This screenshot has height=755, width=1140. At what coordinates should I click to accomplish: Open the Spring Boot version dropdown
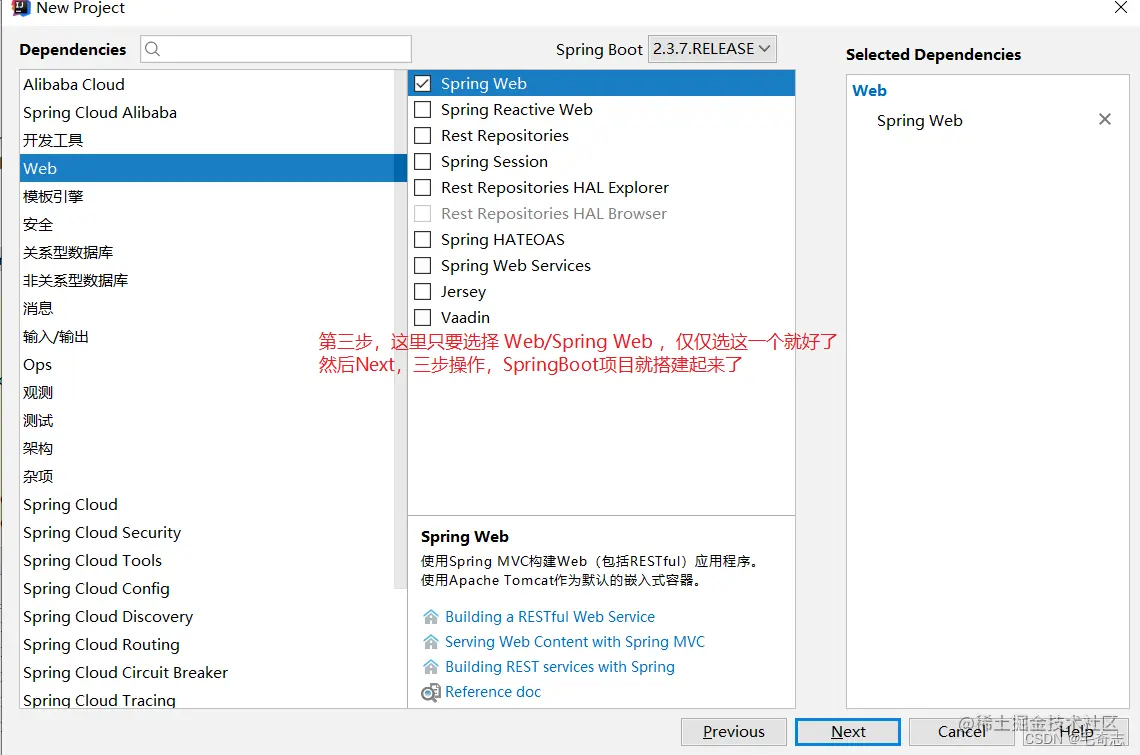tap(712, 49)
